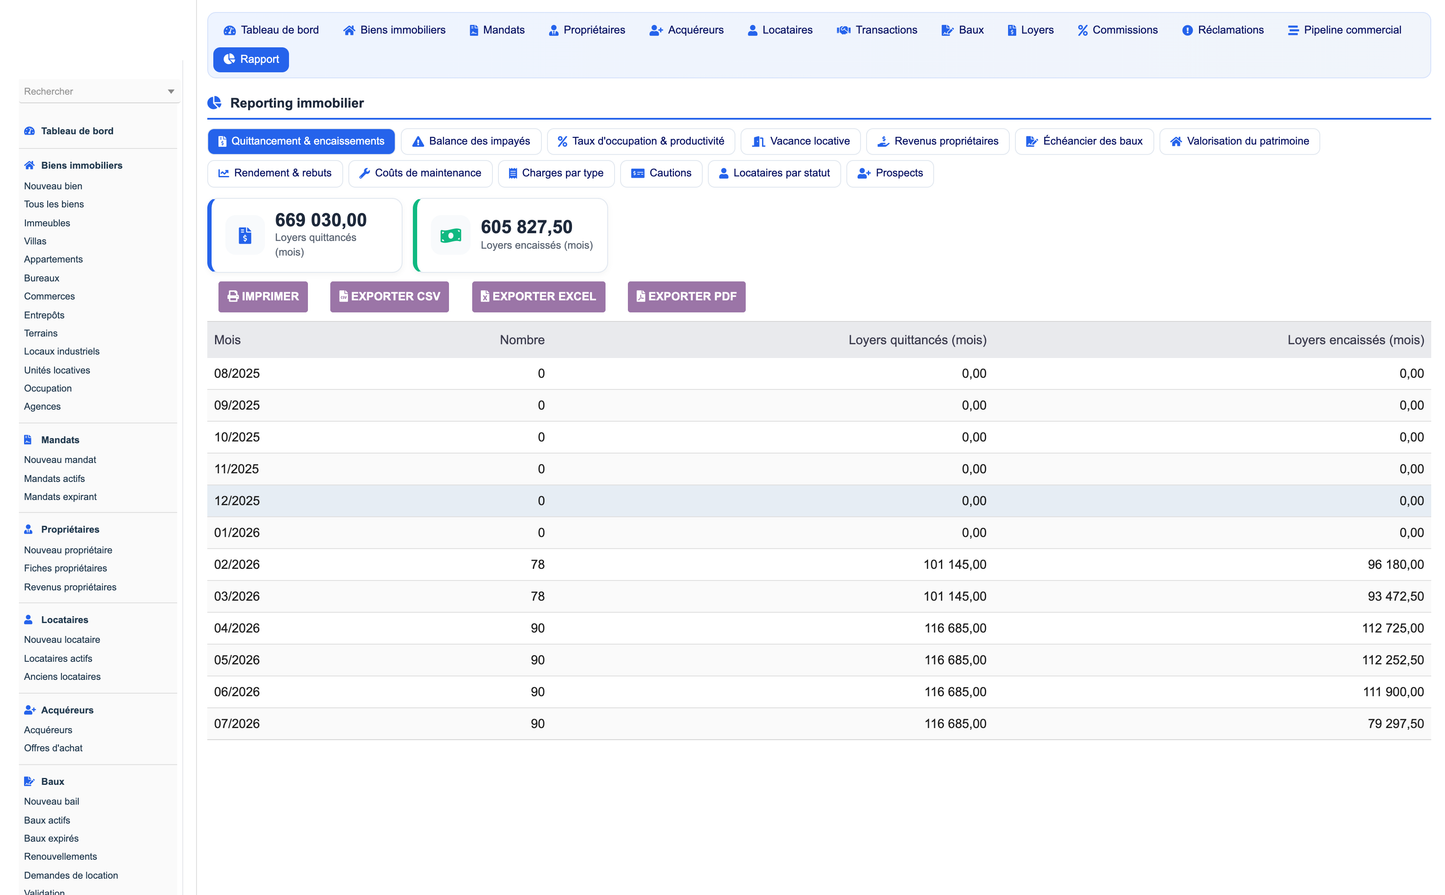Open the Prospects report tab
Image resolution: width=1445 pixels, height=895 pixels.
[890, 173]
